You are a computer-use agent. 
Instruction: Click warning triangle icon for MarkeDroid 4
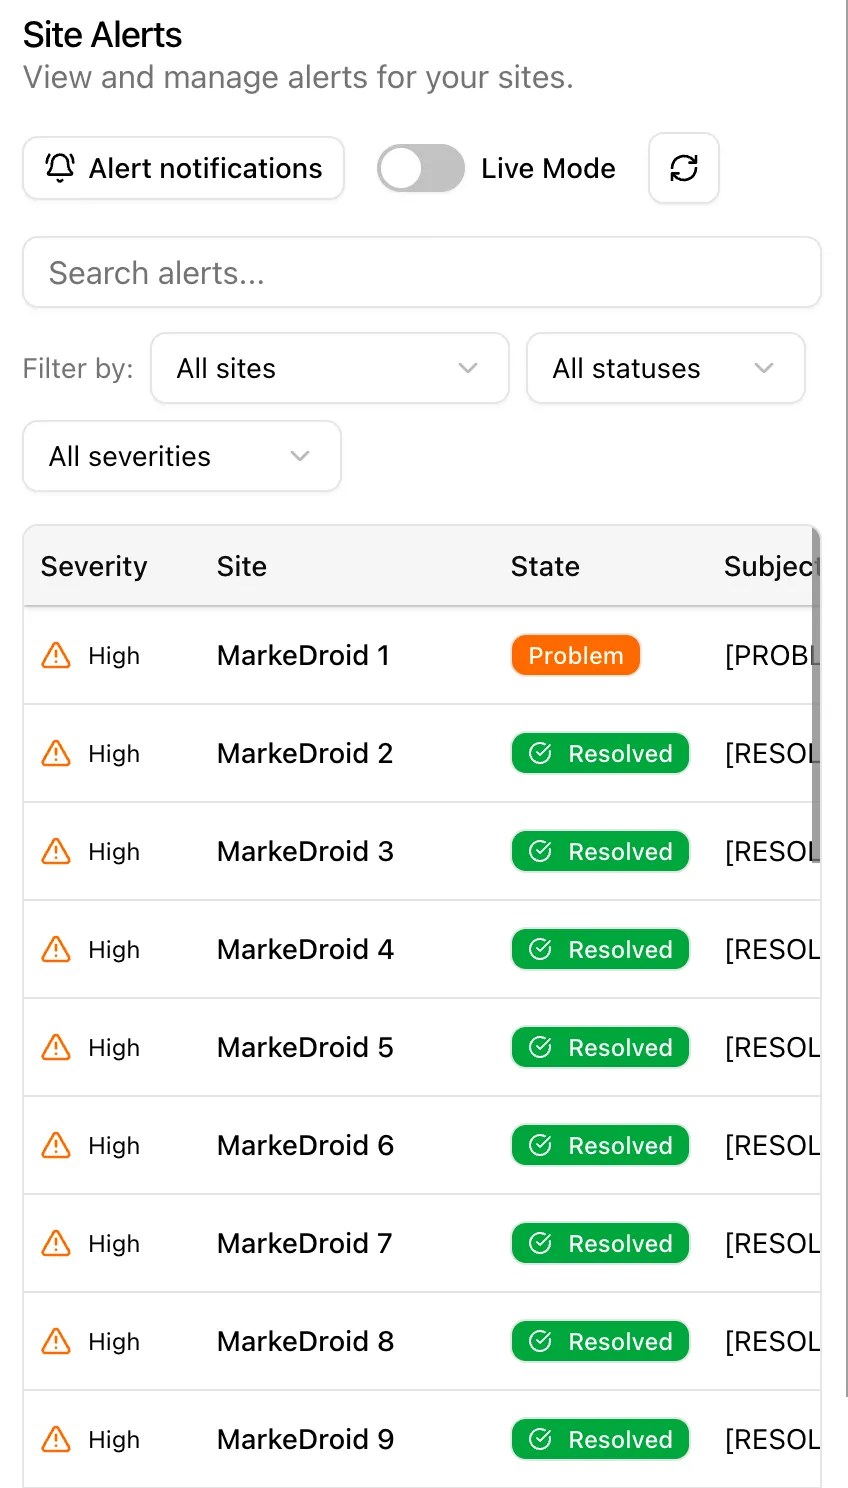(x=56, y=949)
